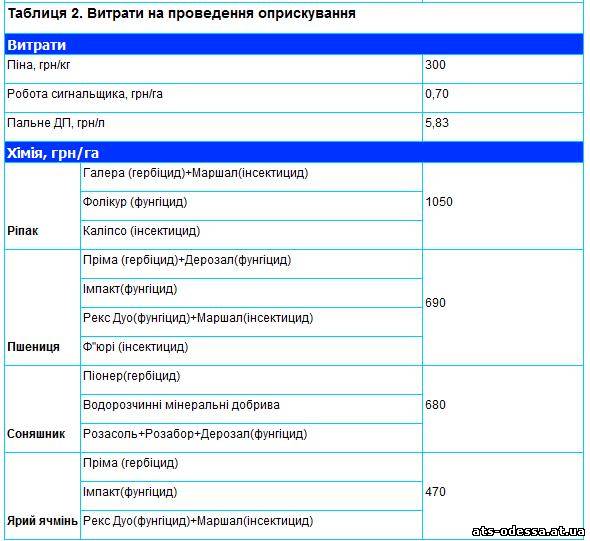The width and height of the screenshot is (590, 541).
Task: Select the 'Пшениця' crop label
Action: 33,346
